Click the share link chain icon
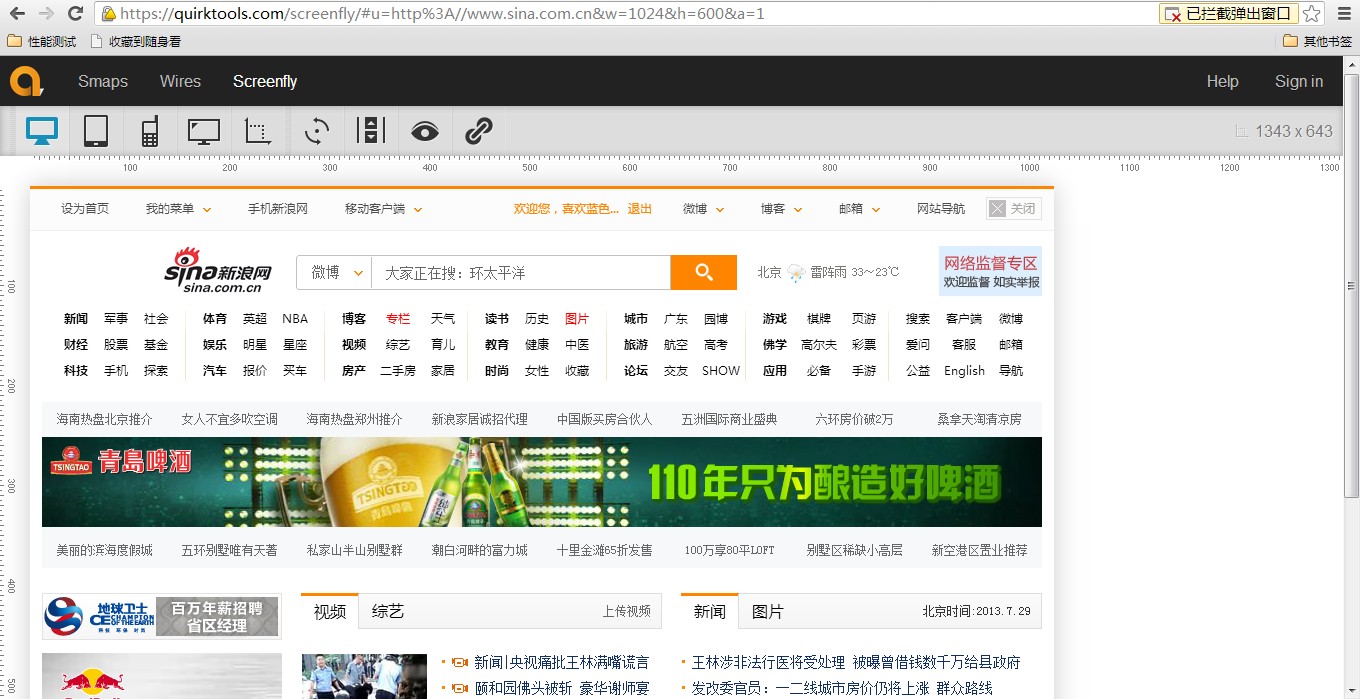The height and width of the screenshot is (699, 1360). [x=479, y=131]
